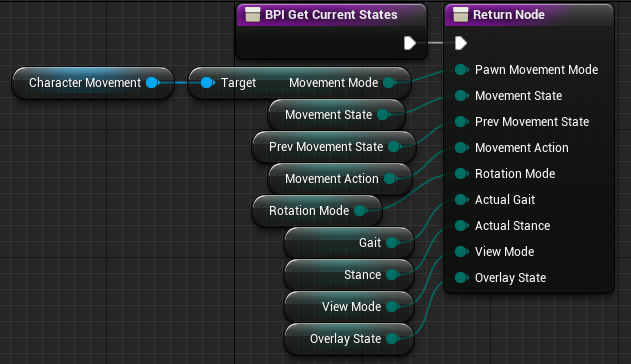The width and height of the screenshot is (631, 364).
Task: Click the Return Node execution input pin
Action: [x=461, y=43]
